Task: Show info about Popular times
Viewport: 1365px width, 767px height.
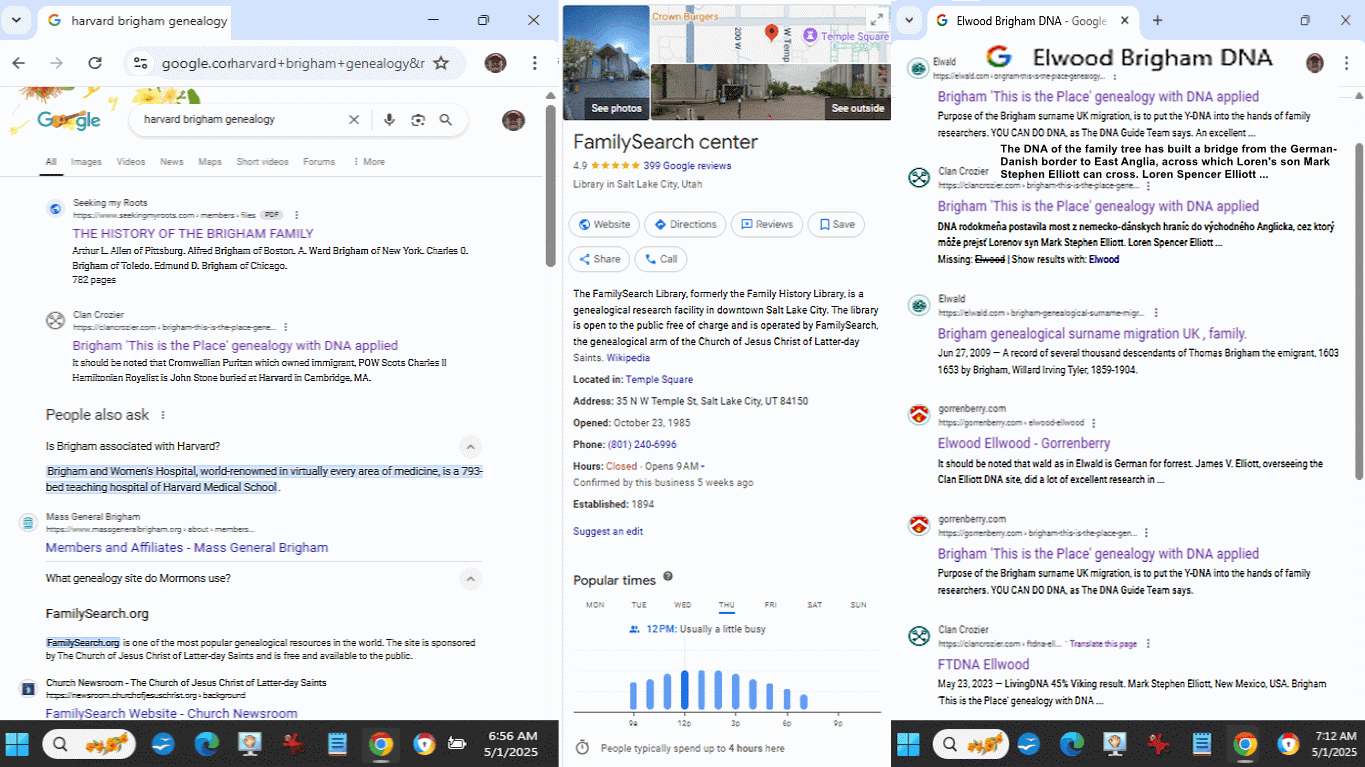Action: [x=668, y=576]
